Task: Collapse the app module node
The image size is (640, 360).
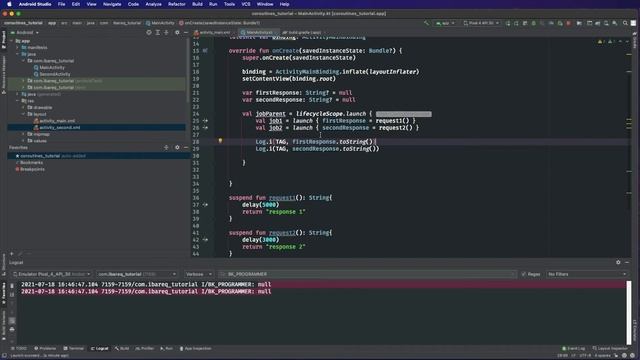Action: (x=12, y=41)
